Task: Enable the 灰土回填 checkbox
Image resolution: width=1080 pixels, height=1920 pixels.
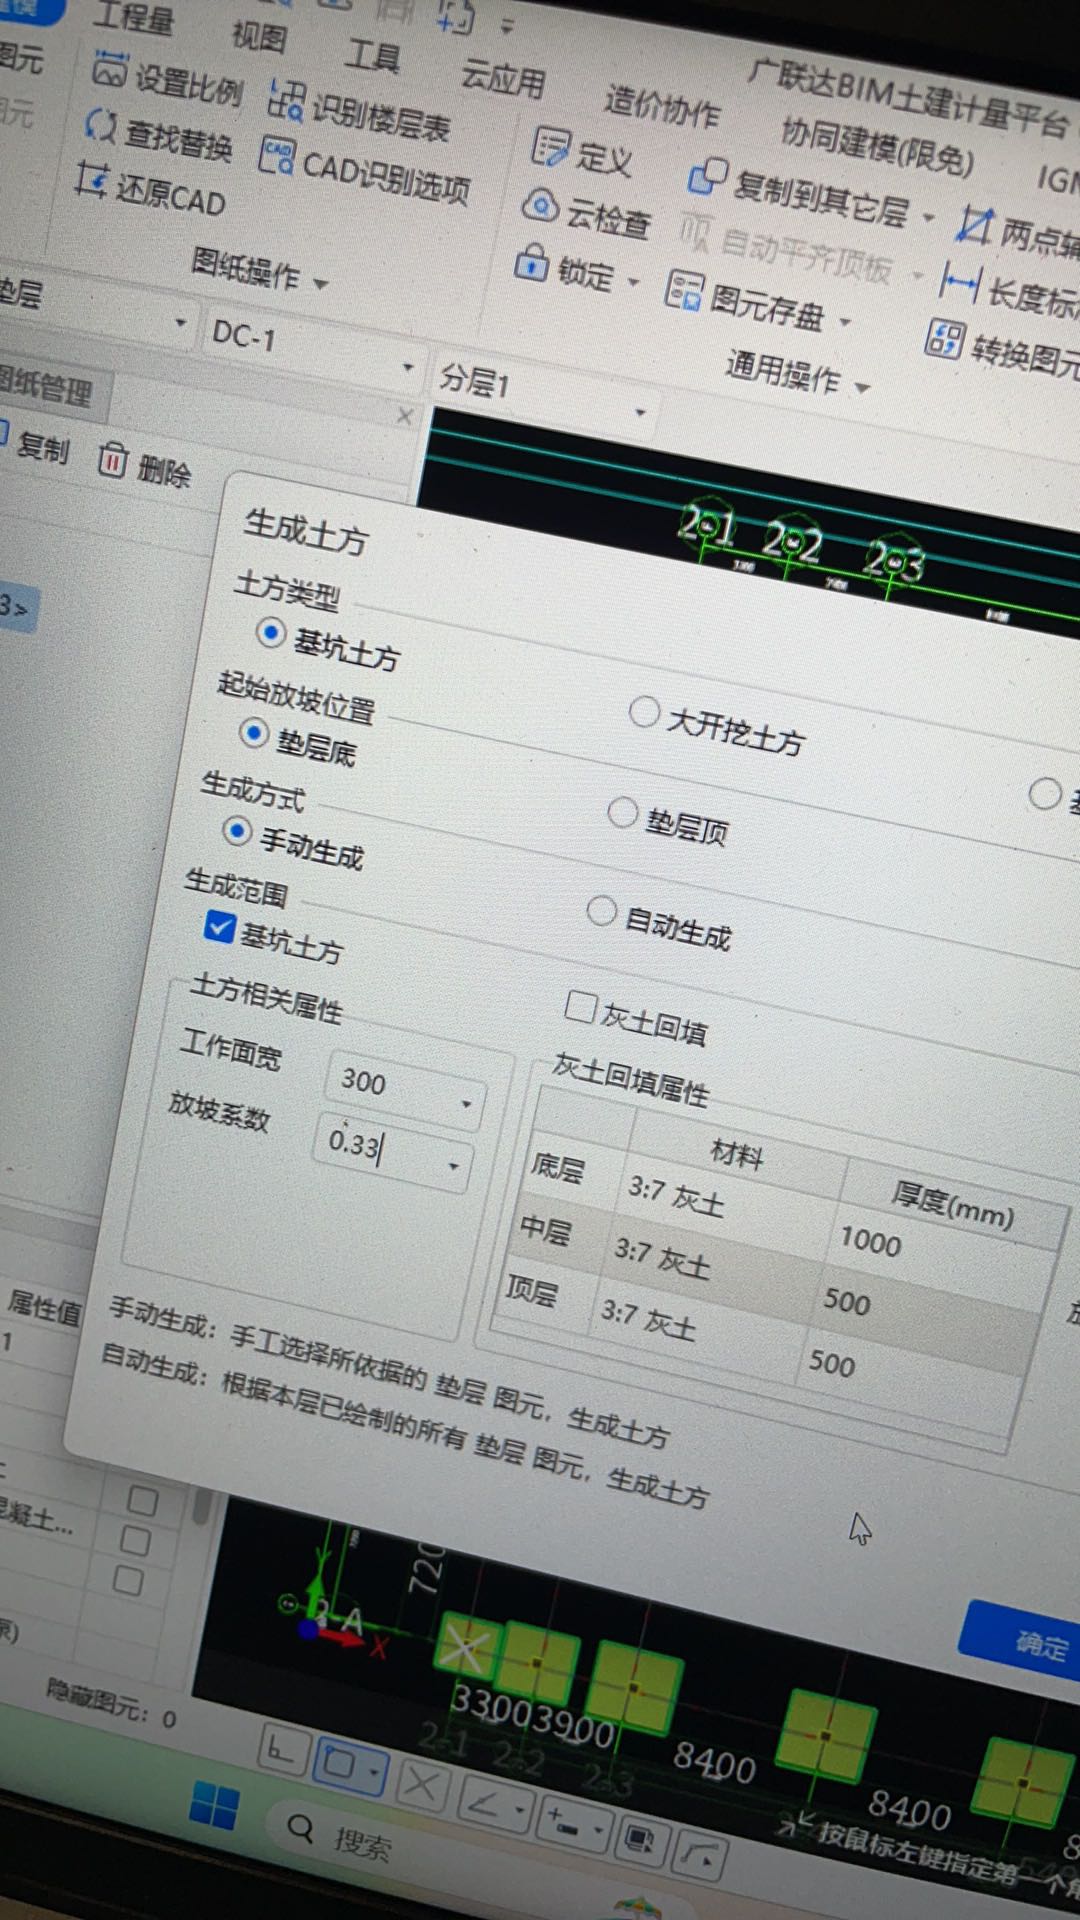Action: [580, 1007]
